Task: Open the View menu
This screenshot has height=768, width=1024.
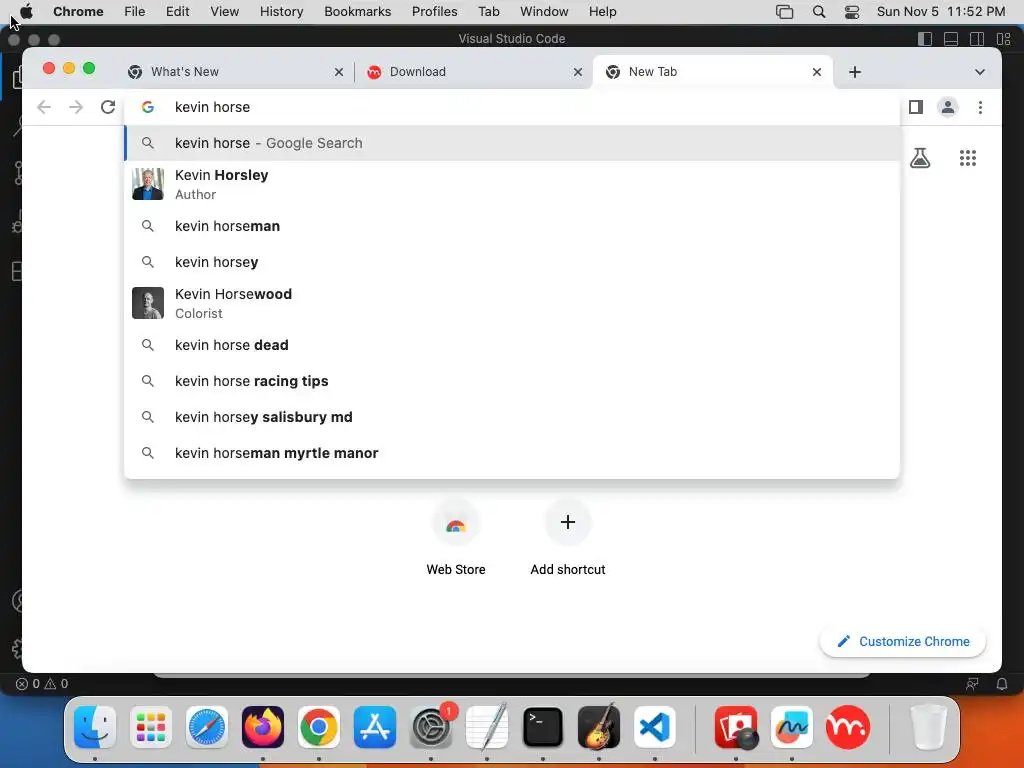Action: tap(225, 12)
